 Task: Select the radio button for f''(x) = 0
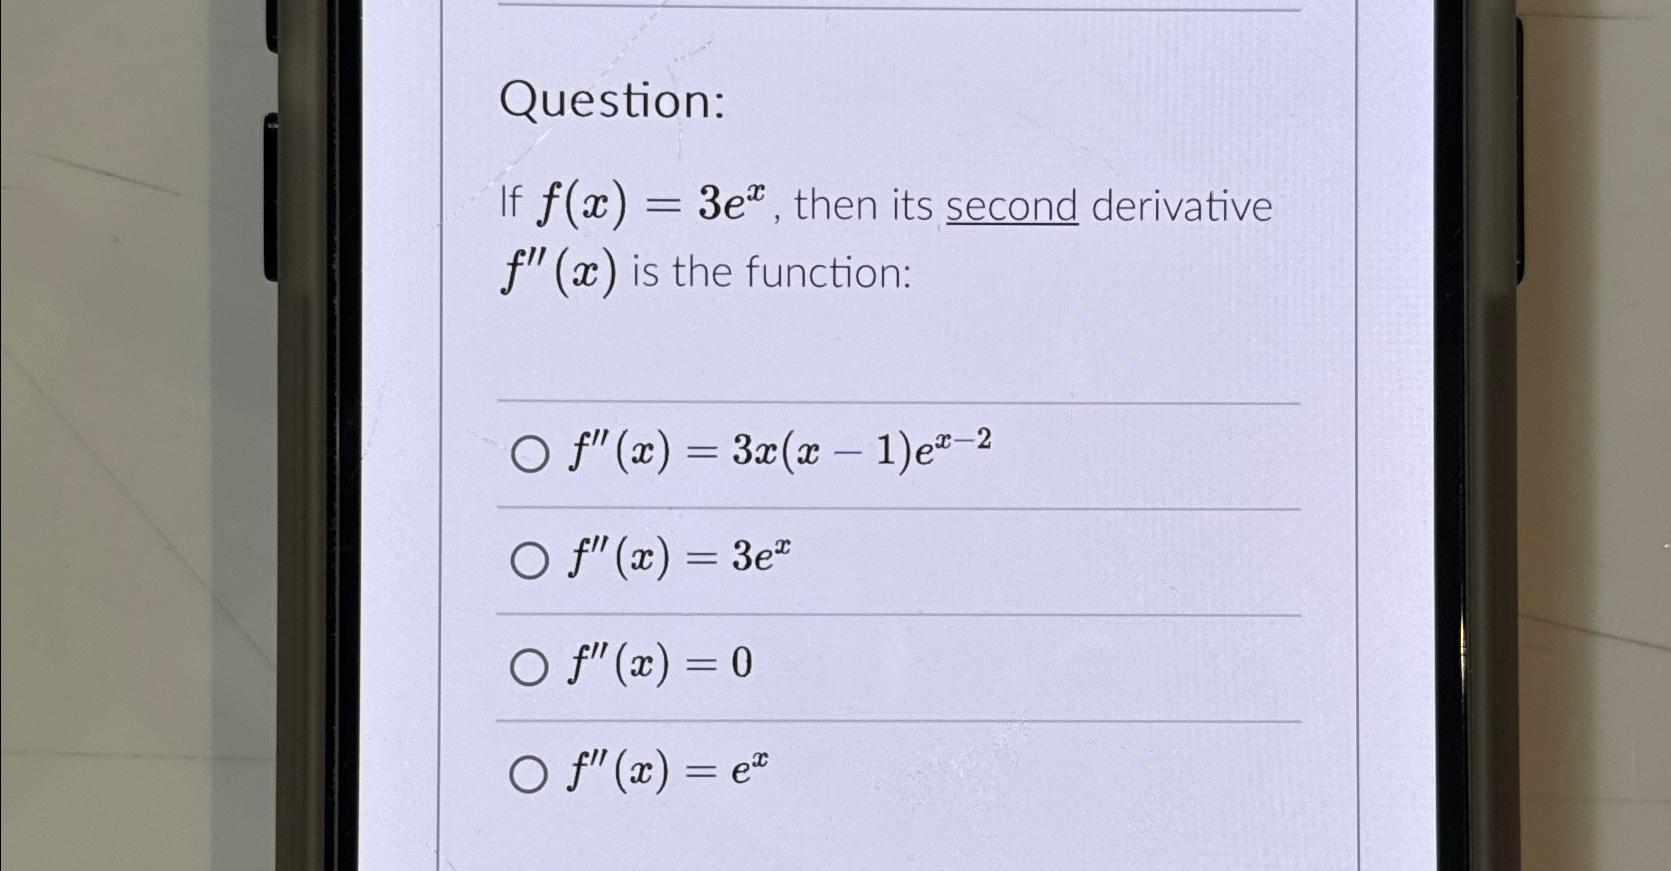pos(528,664)
